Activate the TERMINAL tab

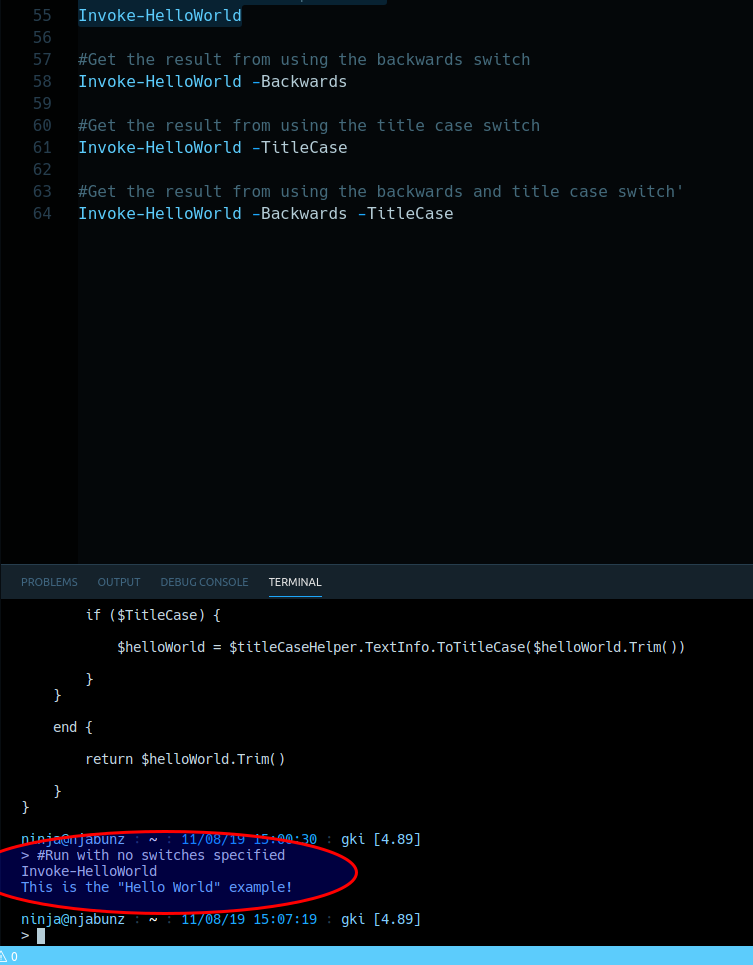pos(295,582)
